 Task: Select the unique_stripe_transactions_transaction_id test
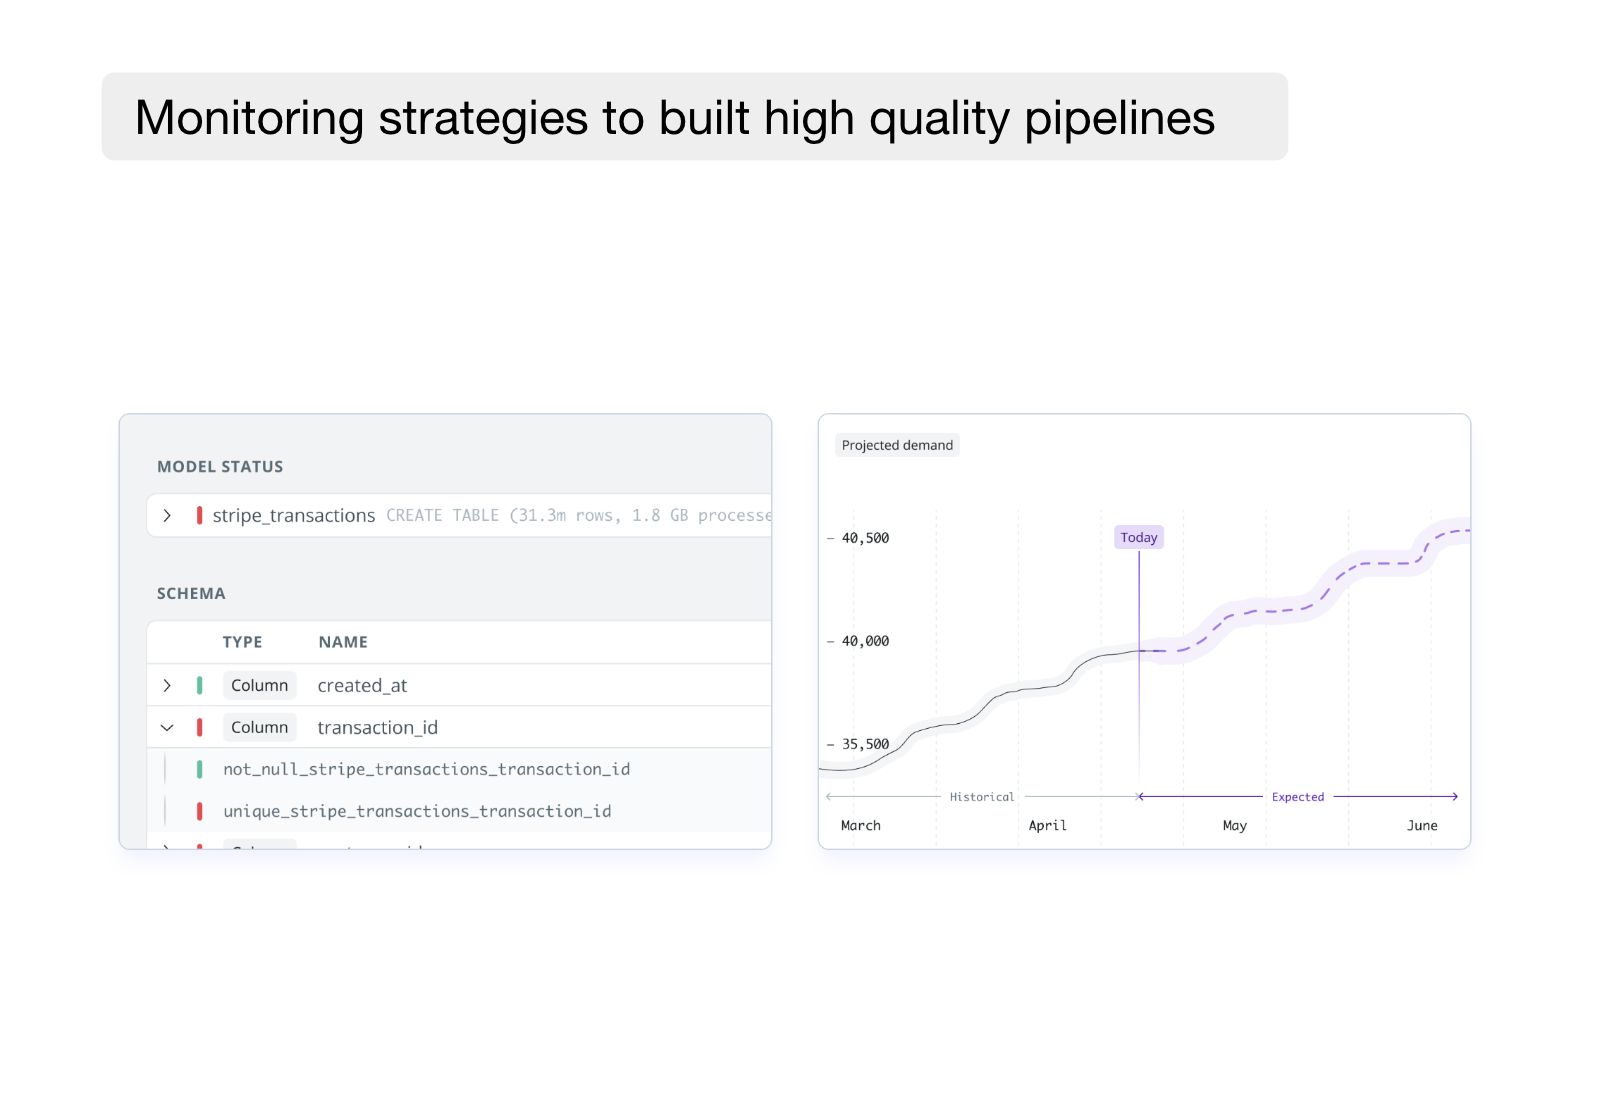coord(417,812)
